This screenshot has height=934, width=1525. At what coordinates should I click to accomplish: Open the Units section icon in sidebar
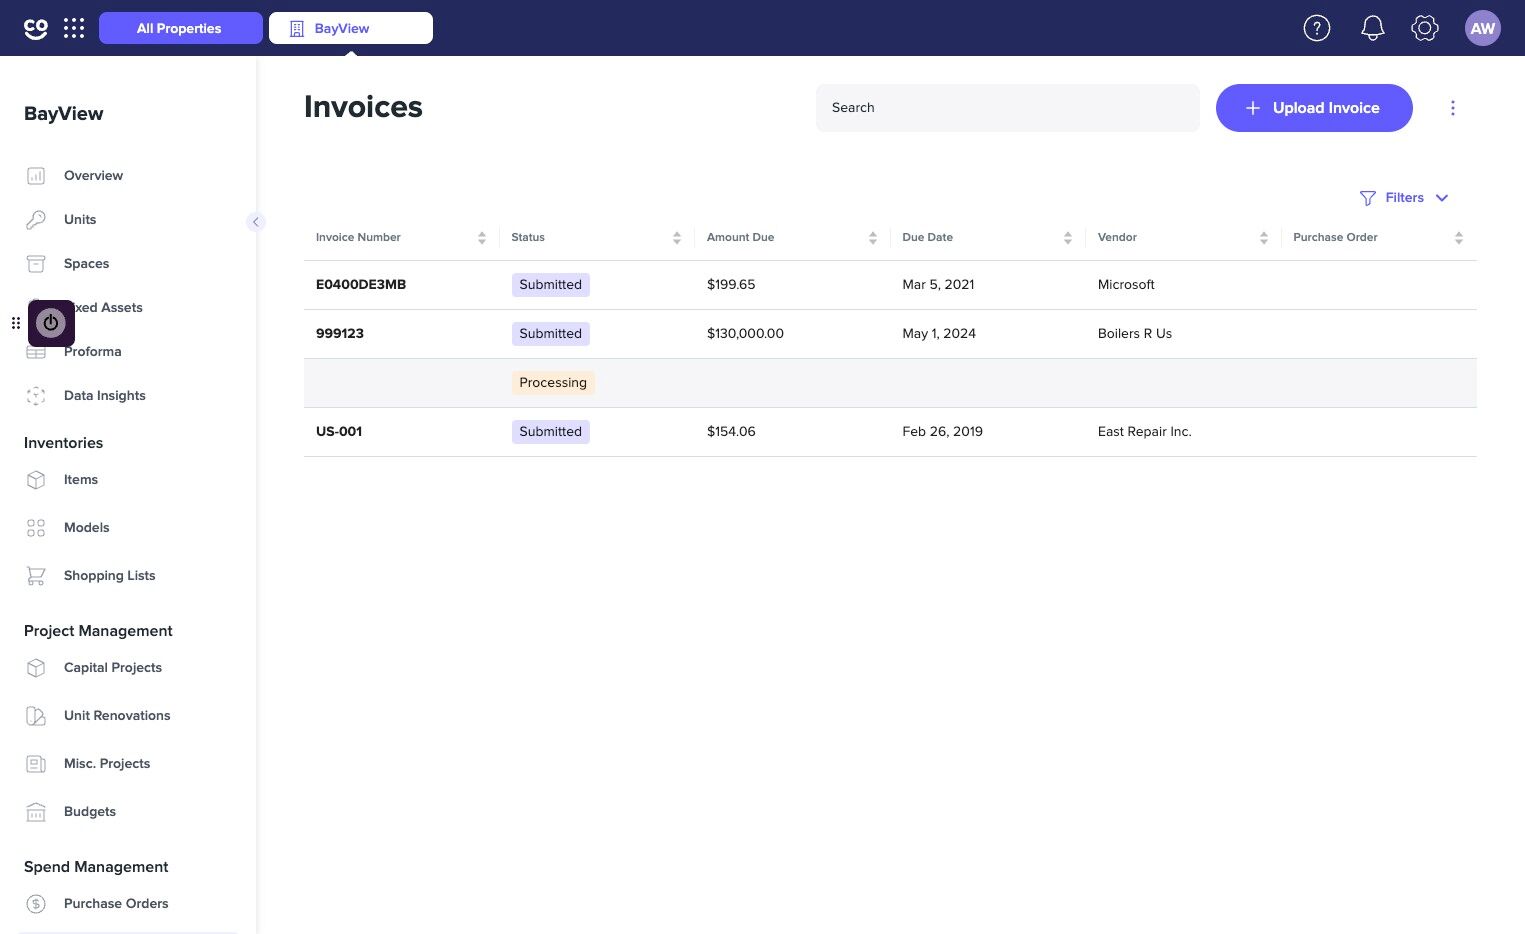[x=36, y=219]
